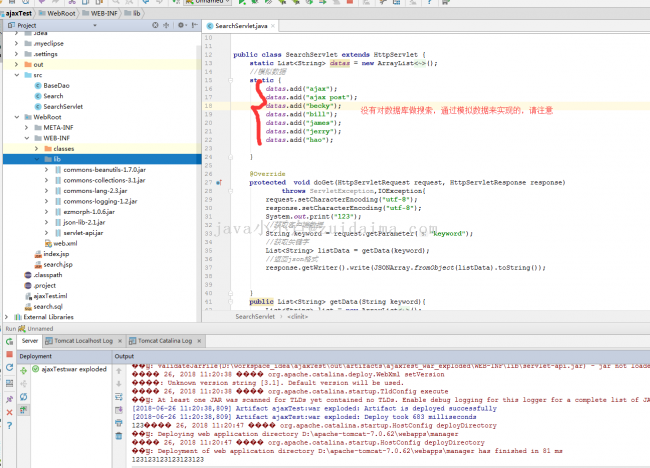The height and width of the screenshot is (468, 650).
Task: Pin the Run tab
Action: click(x=10, y=399)
